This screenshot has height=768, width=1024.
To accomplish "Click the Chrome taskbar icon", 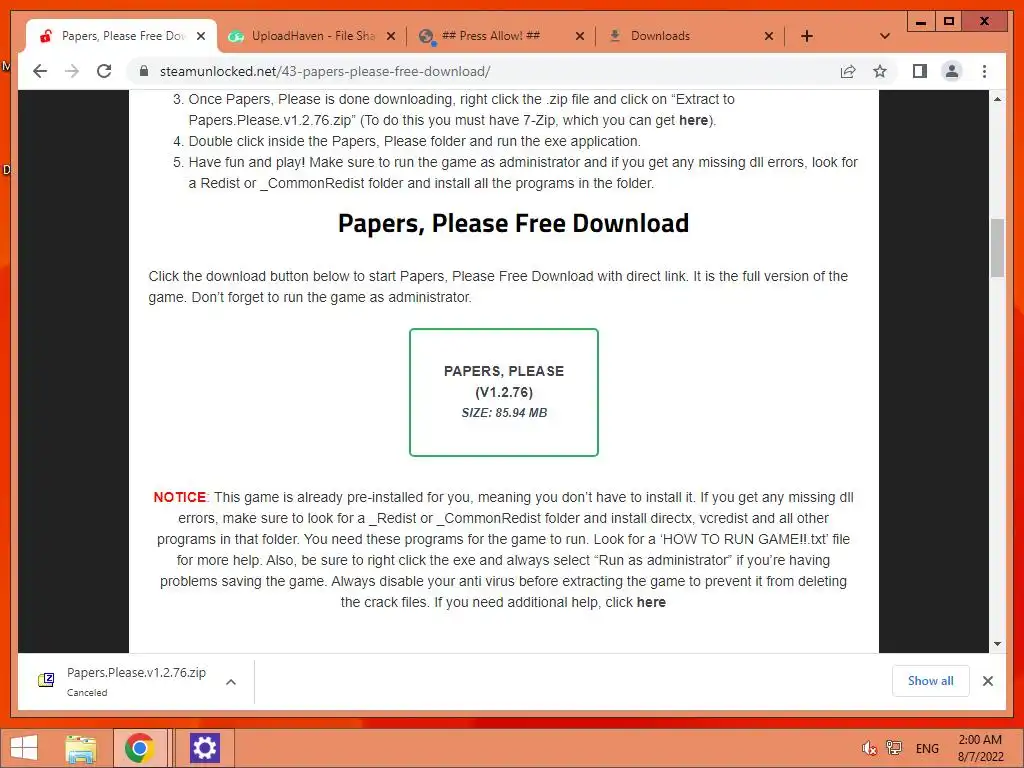I will coord(138,748).
